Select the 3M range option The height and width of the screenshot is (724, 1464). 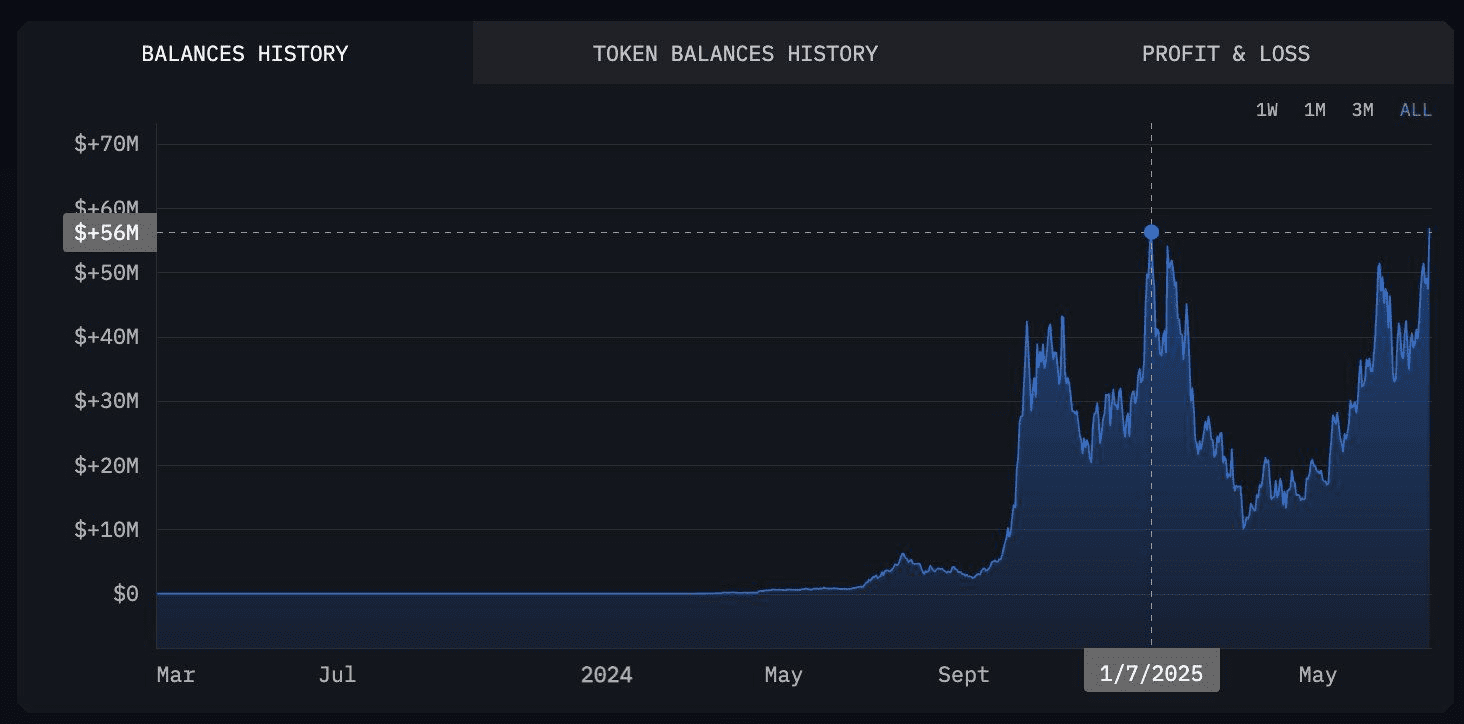click(x=1362, y=110)
